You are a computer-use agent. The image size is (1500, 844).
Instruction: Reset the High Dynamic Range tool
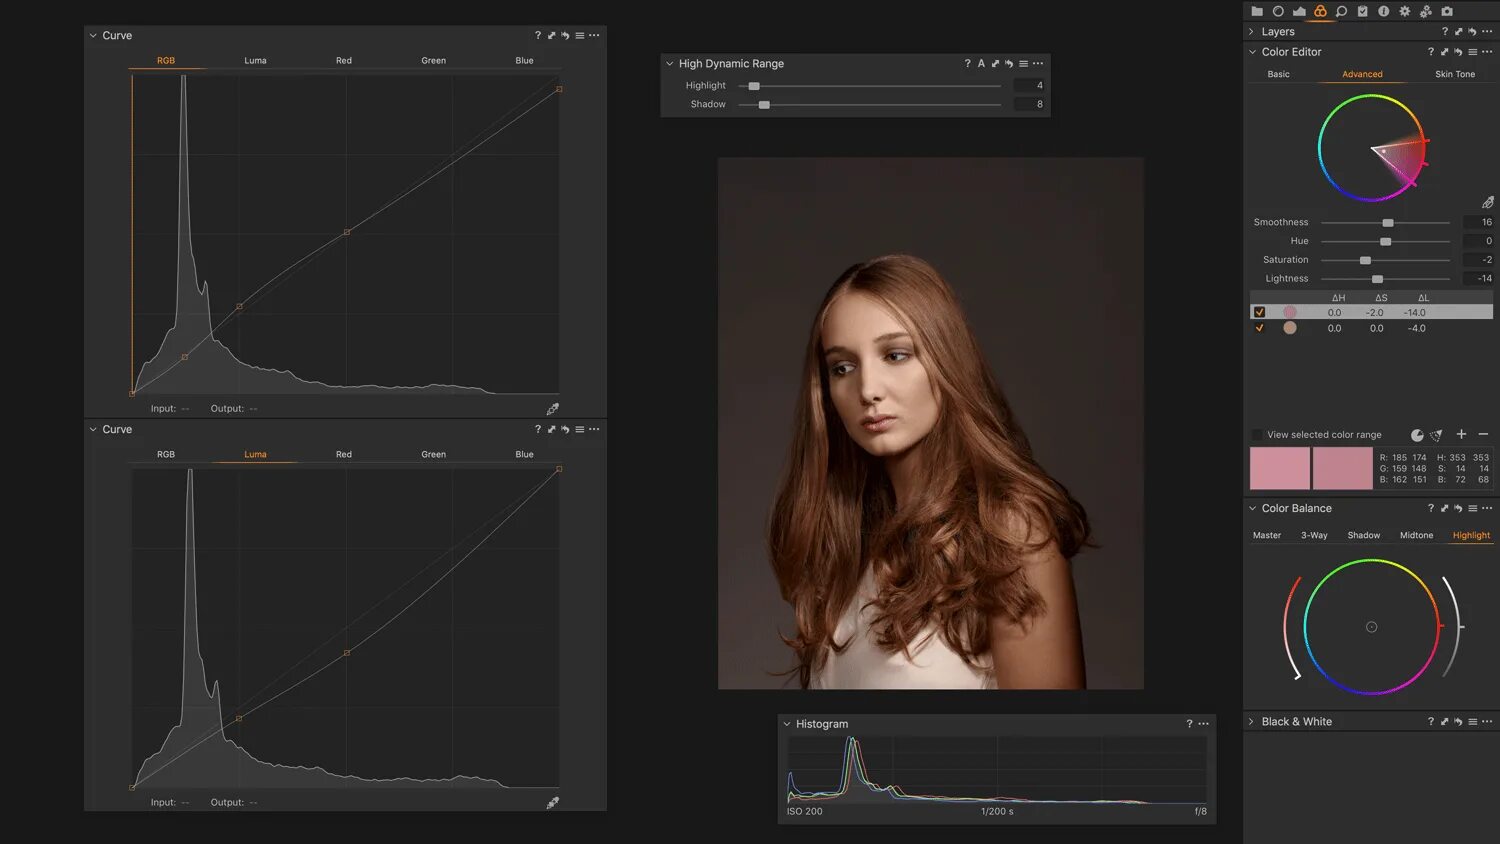1009,63
